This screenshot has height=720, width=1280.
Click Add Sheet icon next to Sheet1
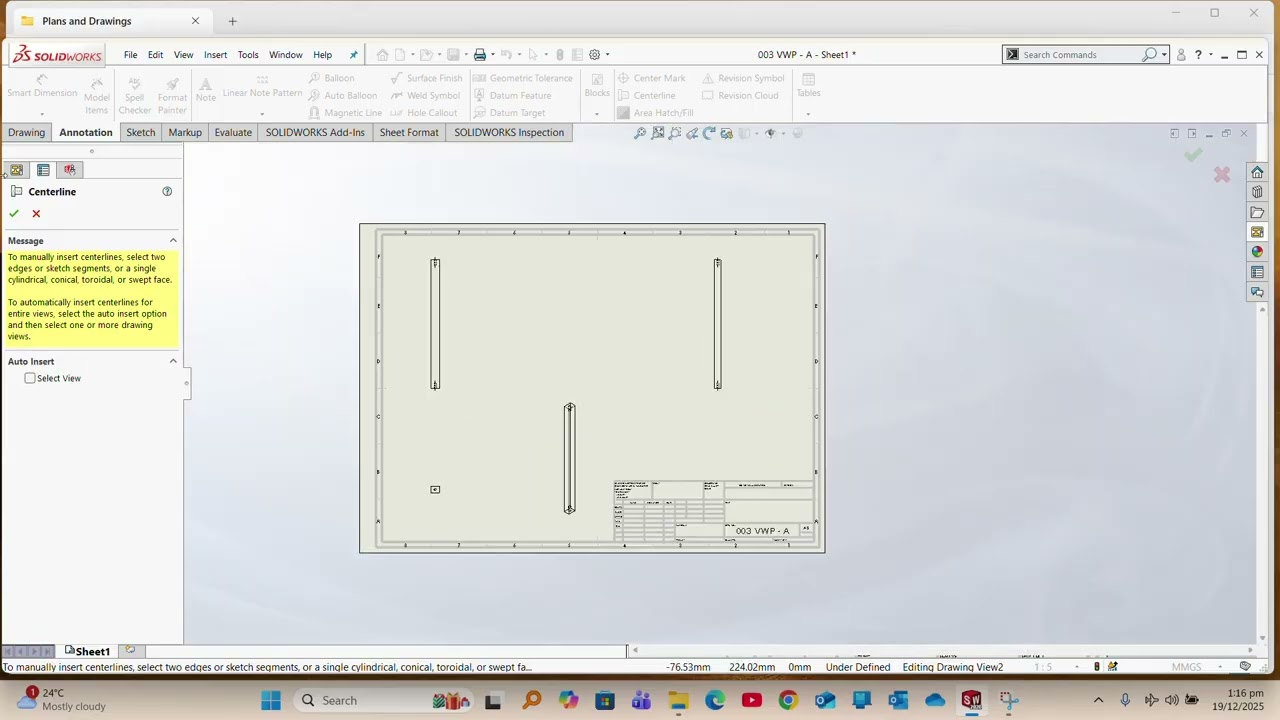(130, 650)
